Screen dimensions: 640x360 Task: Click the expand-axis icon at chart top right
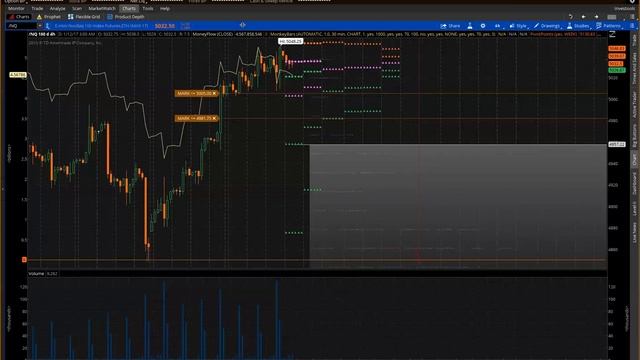coord(612,35)
